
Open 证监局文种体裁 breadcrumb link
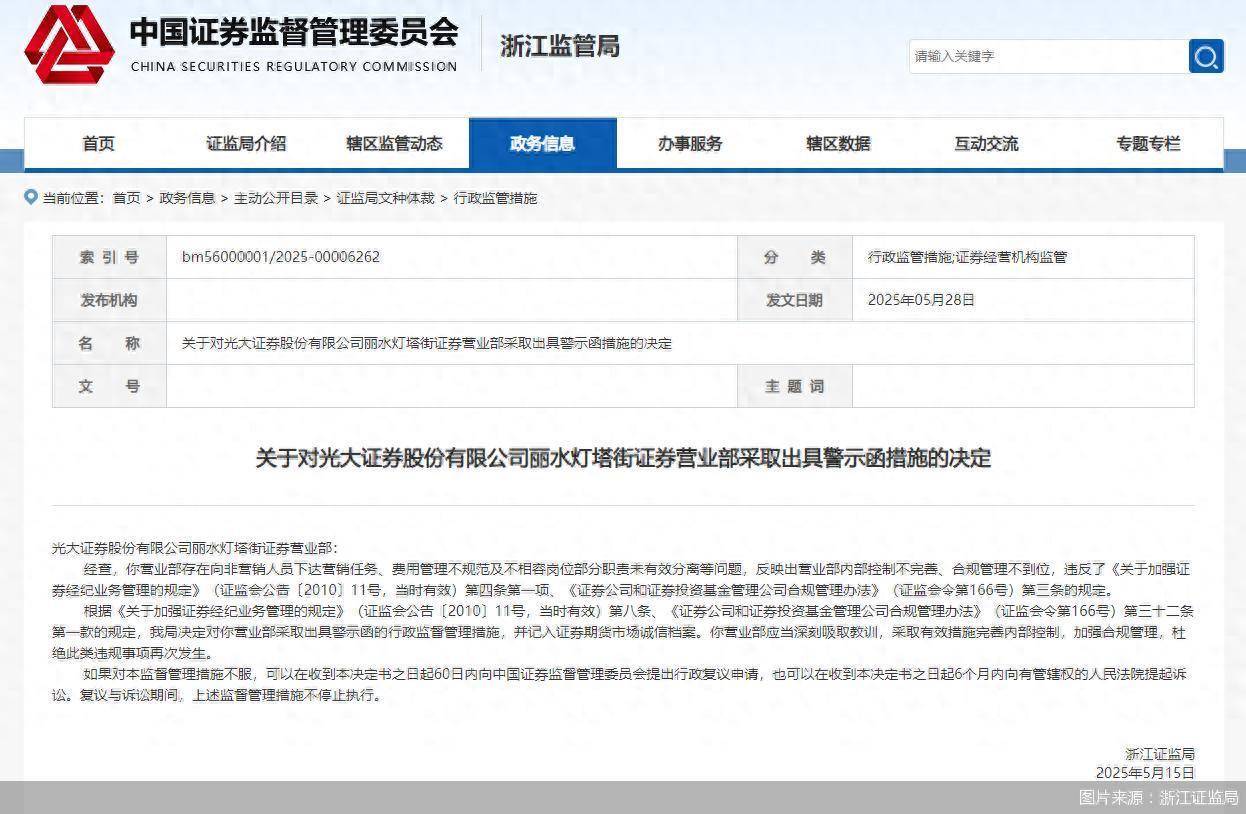[385, 198]
